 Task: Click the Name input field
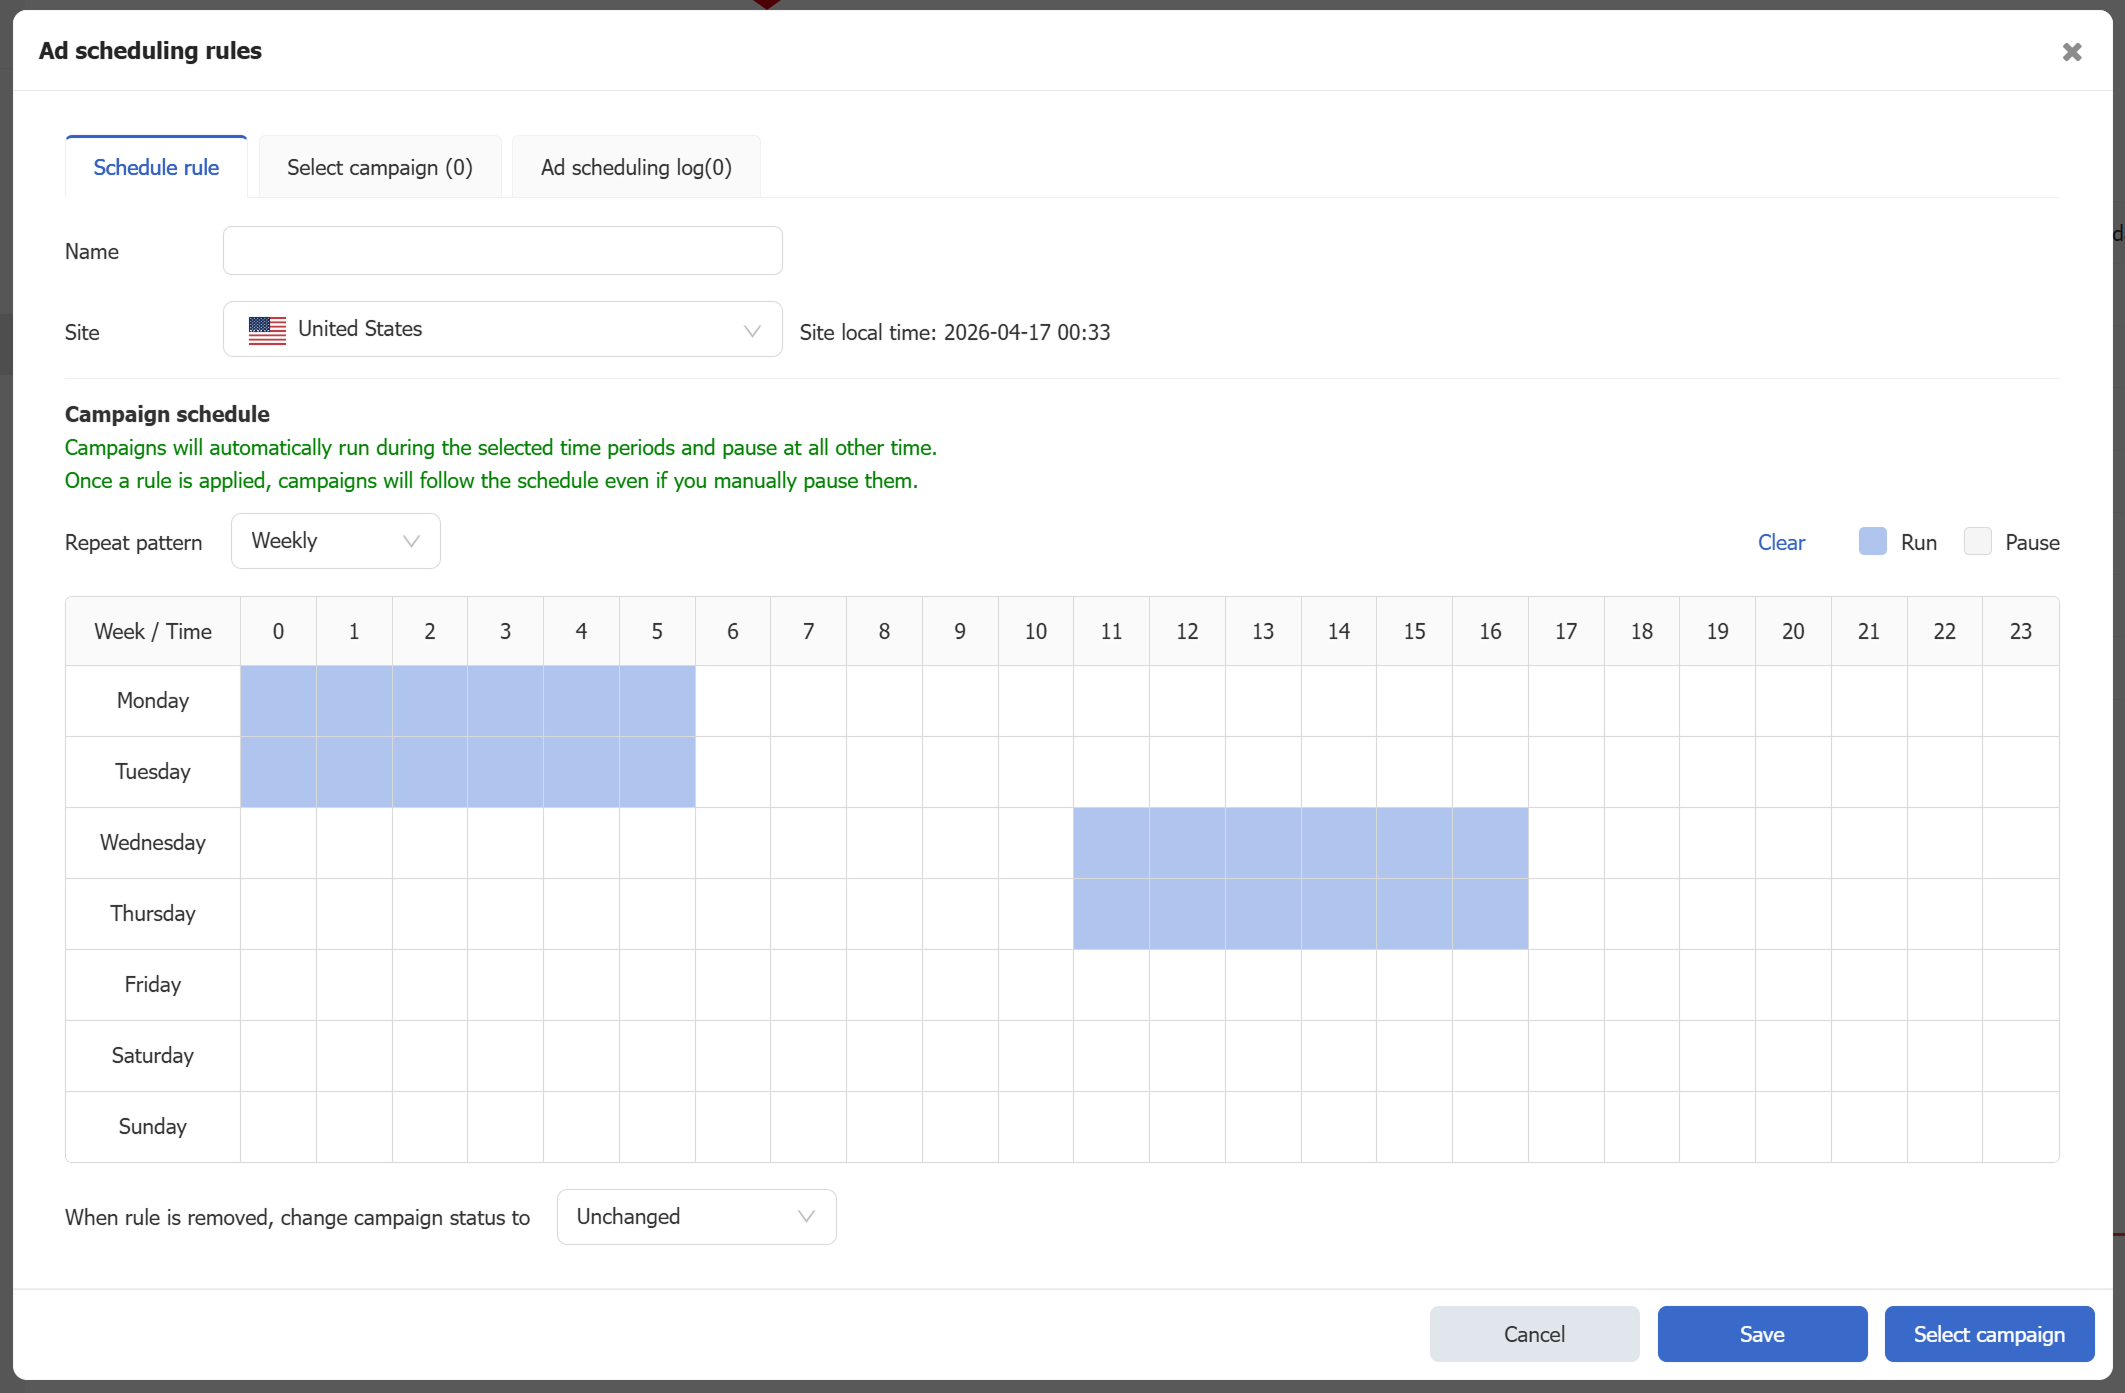(x=502, y=251)
